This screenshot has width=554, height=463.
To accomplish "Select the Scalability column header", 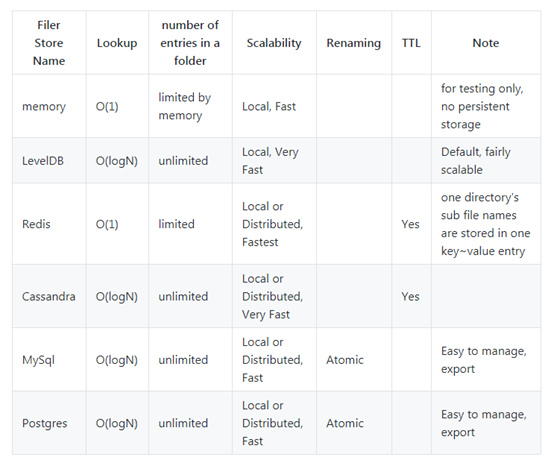I will [274, 43].
